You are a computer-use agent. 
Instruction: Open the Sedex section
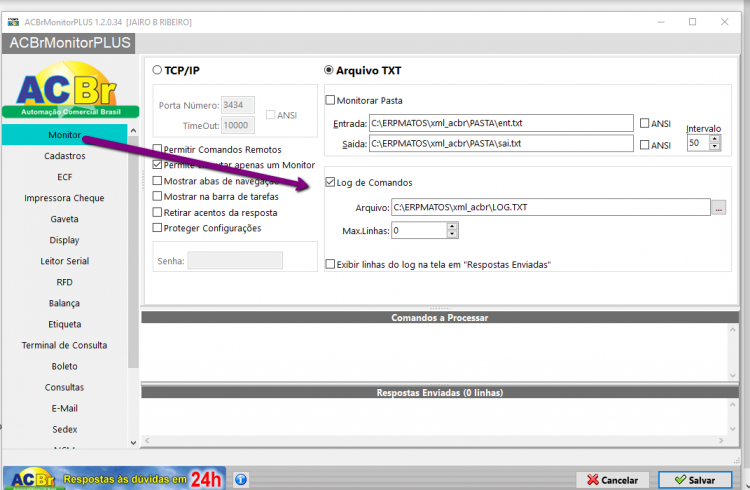65,430
